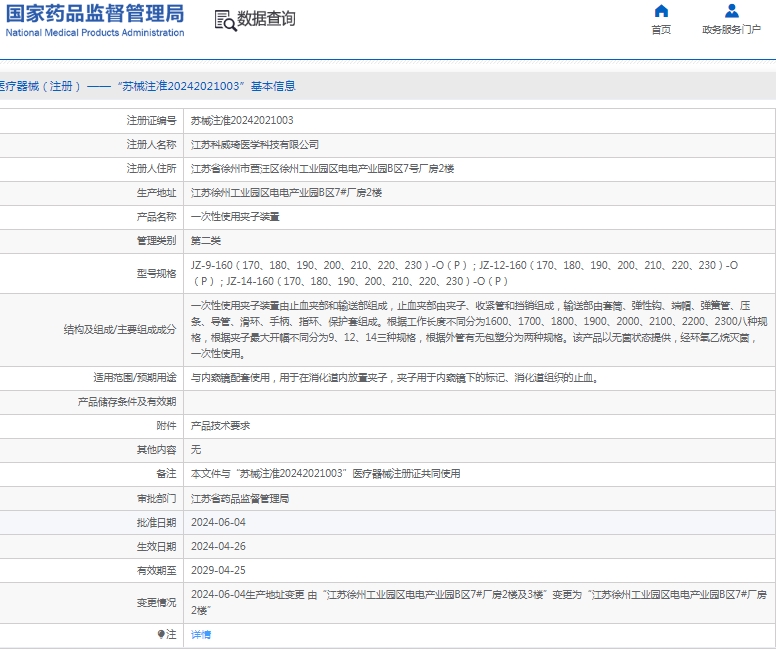The width and height of the screenshot is (776, 651).
Task: Click management category value 第二类
Action: click(x=206, y=241)
